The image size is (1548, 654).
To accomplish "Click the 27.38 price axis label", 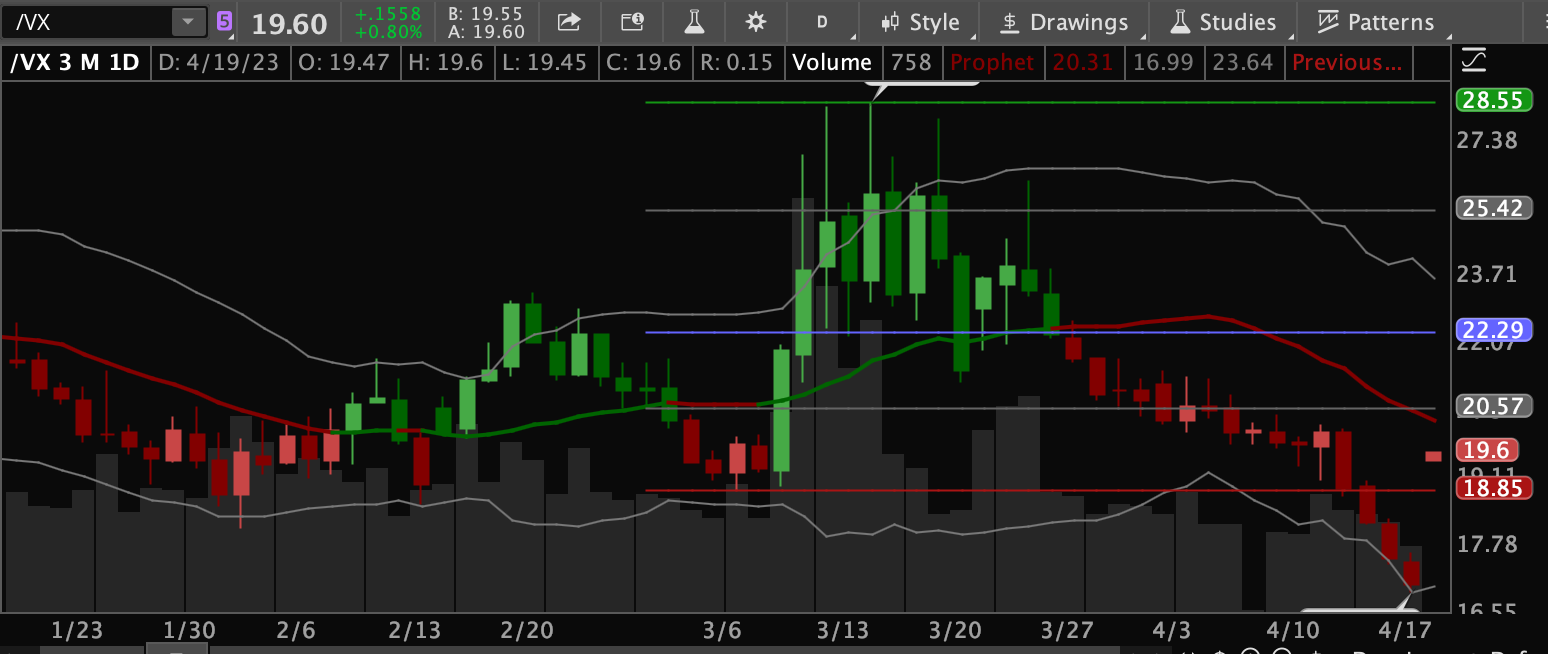I will (1487, 140).
